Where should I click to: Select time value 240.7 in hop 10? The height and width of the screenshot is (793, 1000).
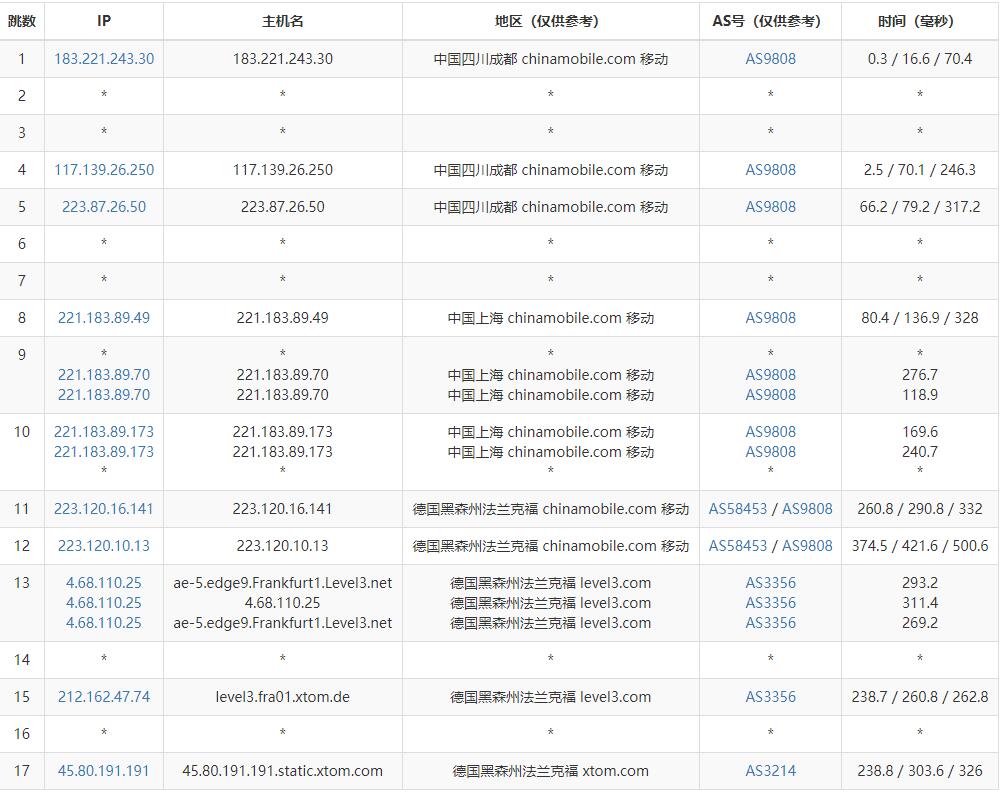coord(920,452)
